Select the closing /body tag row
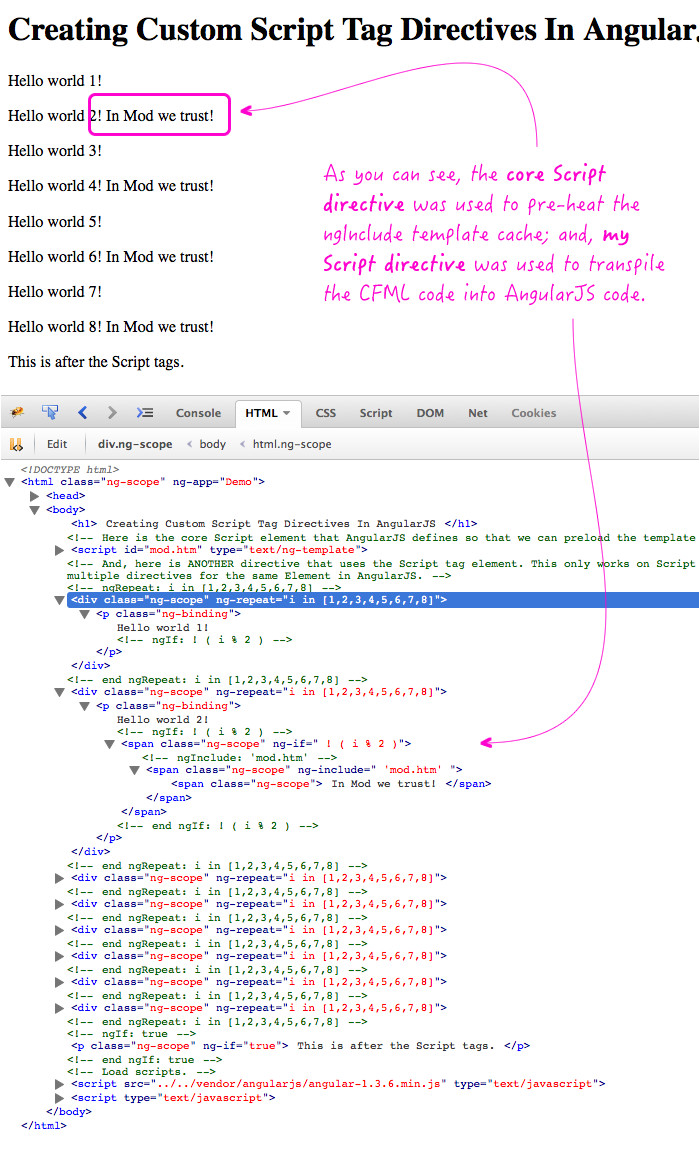The height and width of the screenshot is (1156, 700). coord(69,1112)
